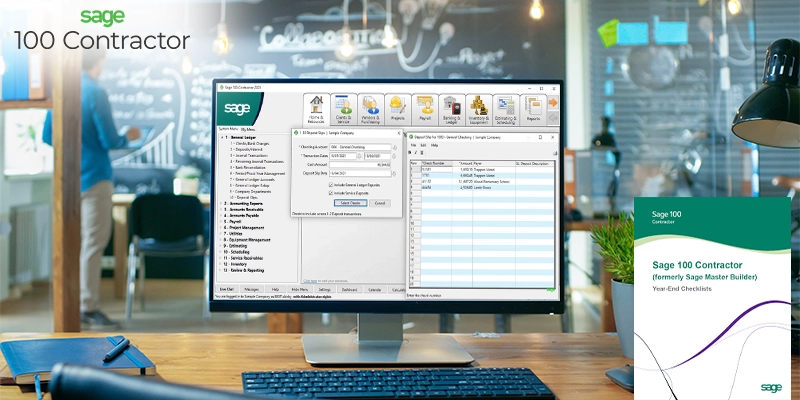Click the lookup icon beside Checking Account field
This screenshot has width=800, height=400.
(394, 147)
